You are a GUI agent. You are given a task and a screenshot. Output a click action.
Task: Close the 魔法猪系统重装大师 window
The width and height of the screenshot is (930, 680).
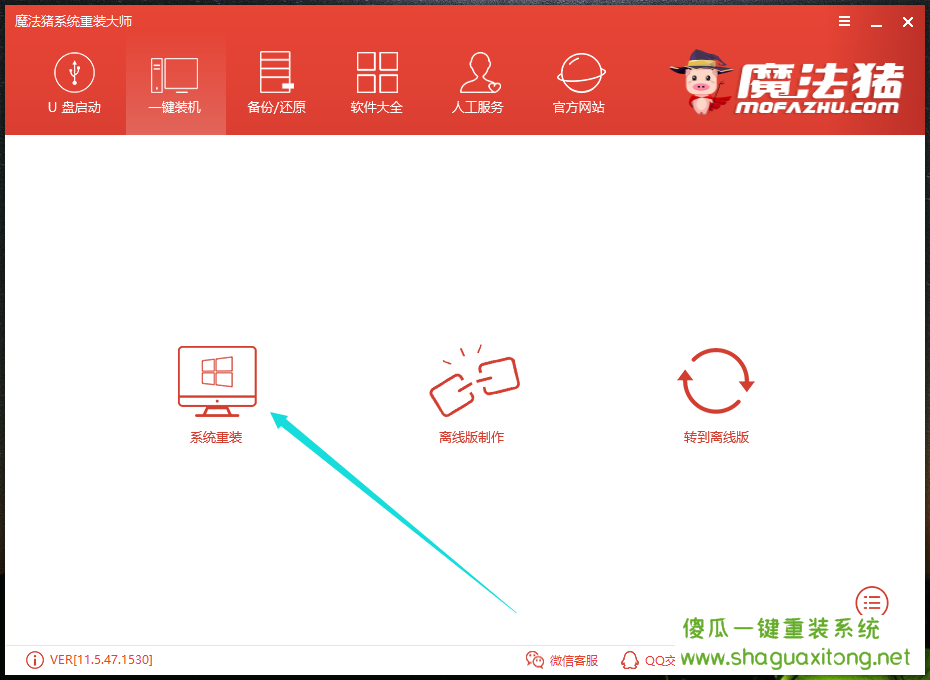coord(907,22)
